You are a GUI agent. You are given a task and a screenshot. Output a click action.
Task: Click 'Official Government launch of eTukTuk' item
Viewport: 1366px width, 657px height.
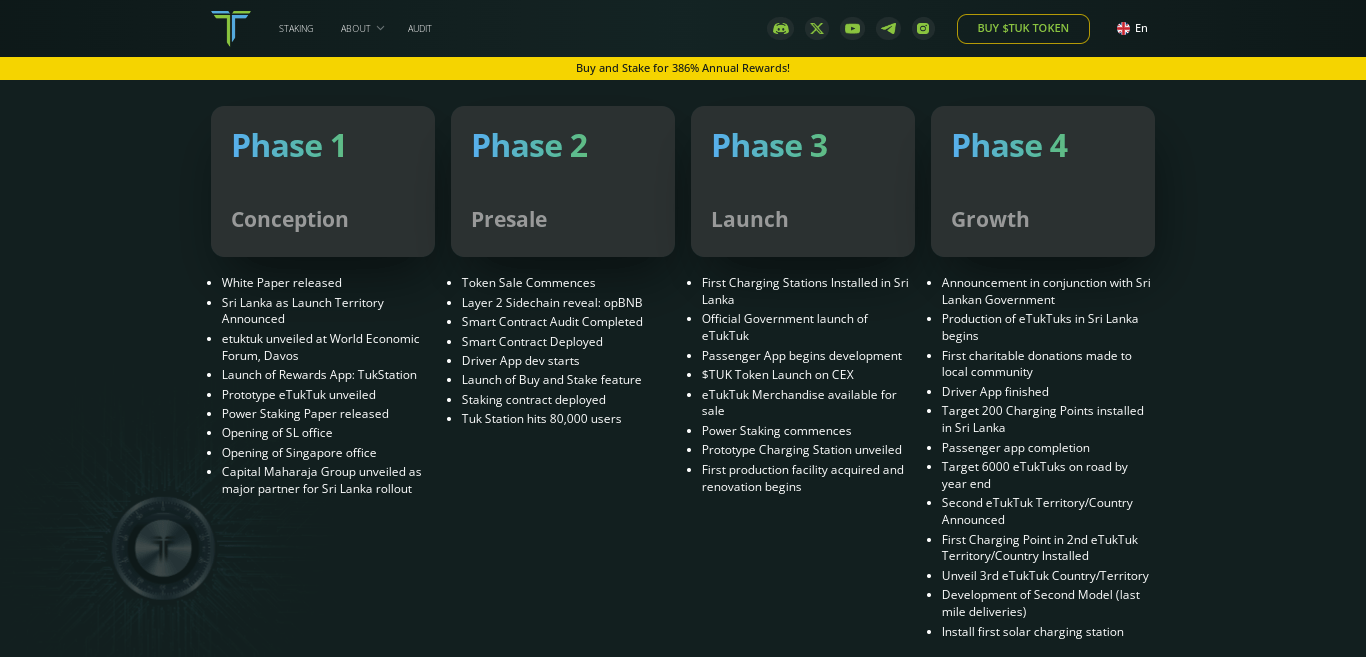pyautogui.click(x=785, y=327)
